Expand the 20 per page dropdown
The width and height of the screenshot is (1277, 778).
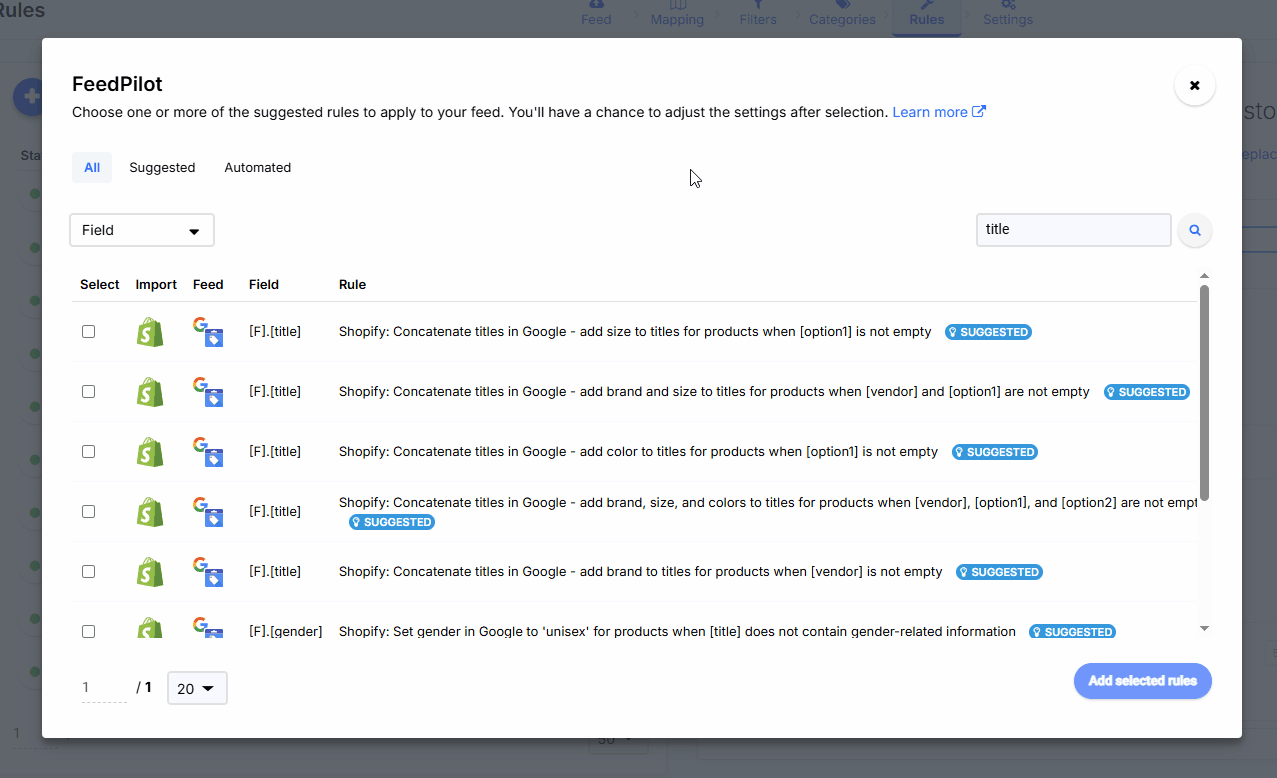pyautogui.click(x=197, y=688)
